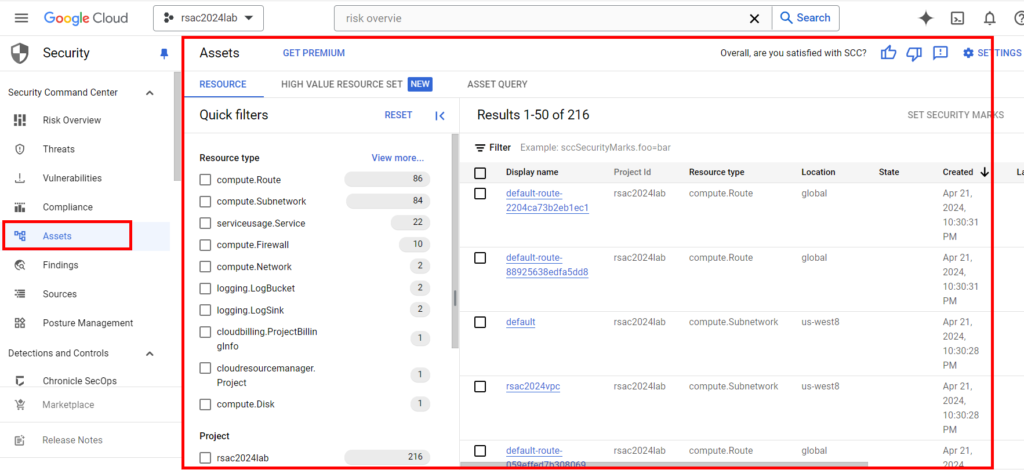Click the Marketplace cart icon
This screenshot has width=1024, height=470.
tap(20, 405)
